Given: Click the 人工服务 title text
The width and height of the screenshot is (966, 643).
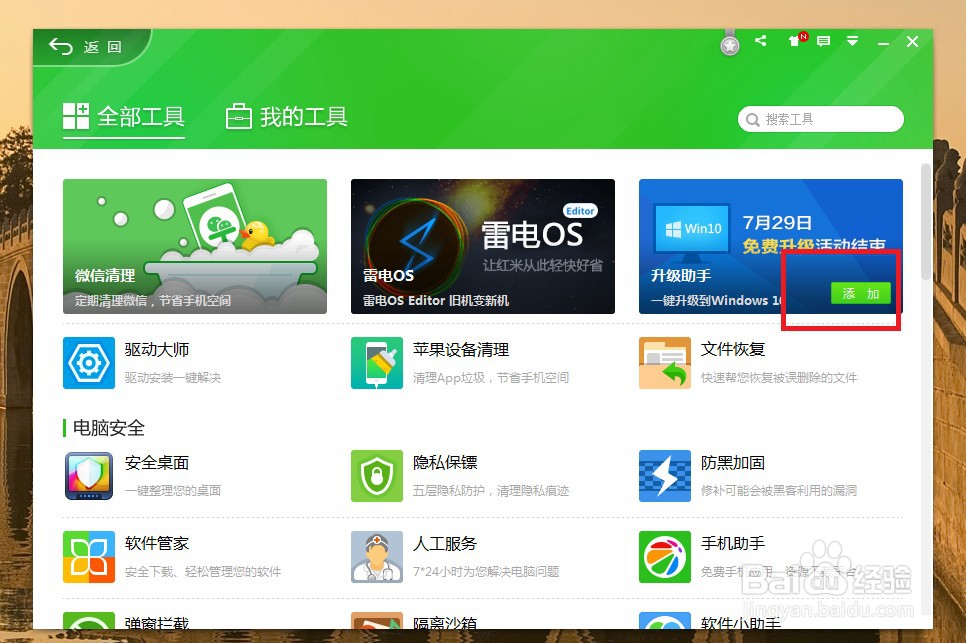Looking at the screenshot, I should [x=445, y=543].
